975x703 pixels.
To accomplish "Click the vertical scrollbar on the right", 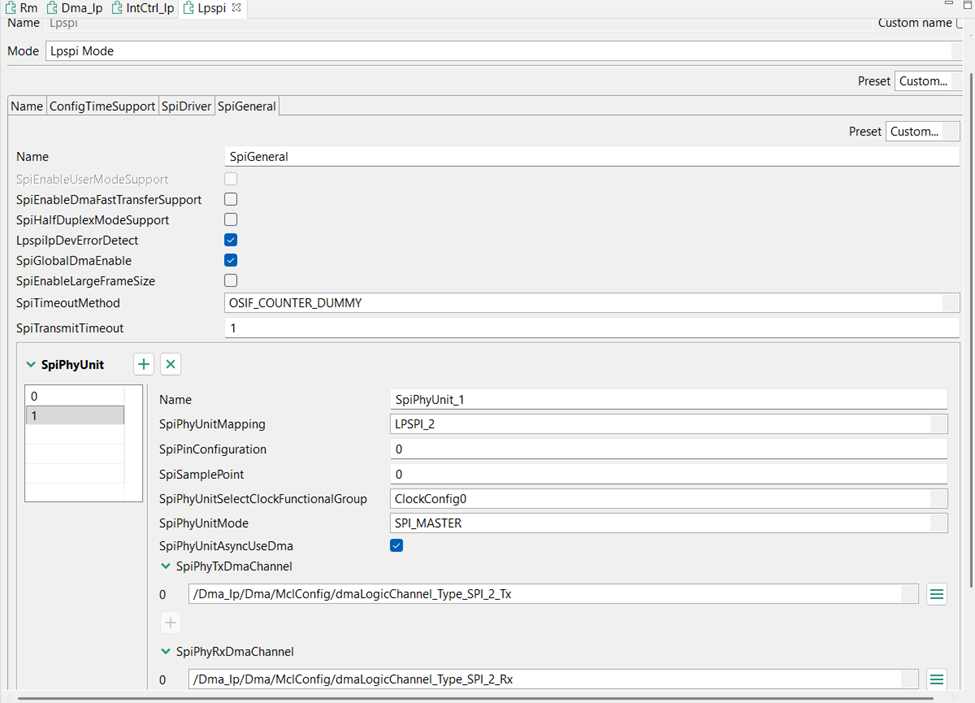I will pos(971,329).
